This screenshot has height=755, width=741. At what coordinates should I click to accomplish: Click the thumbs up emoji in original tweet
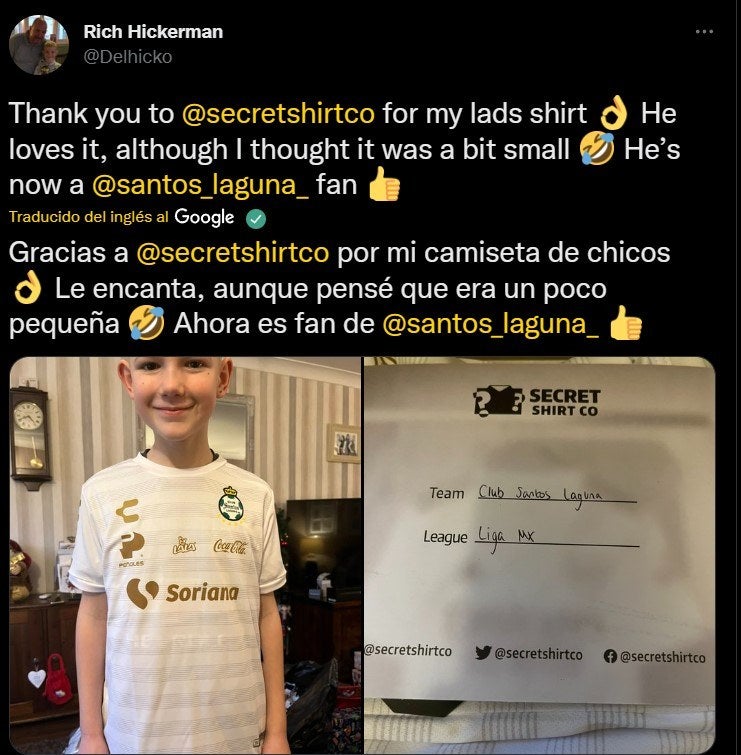pyautogui.click(x=384, y=184)
